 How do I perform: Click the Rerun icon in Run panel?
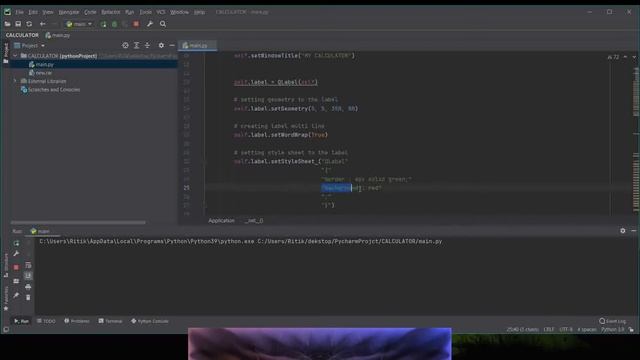tap(16, 243)
